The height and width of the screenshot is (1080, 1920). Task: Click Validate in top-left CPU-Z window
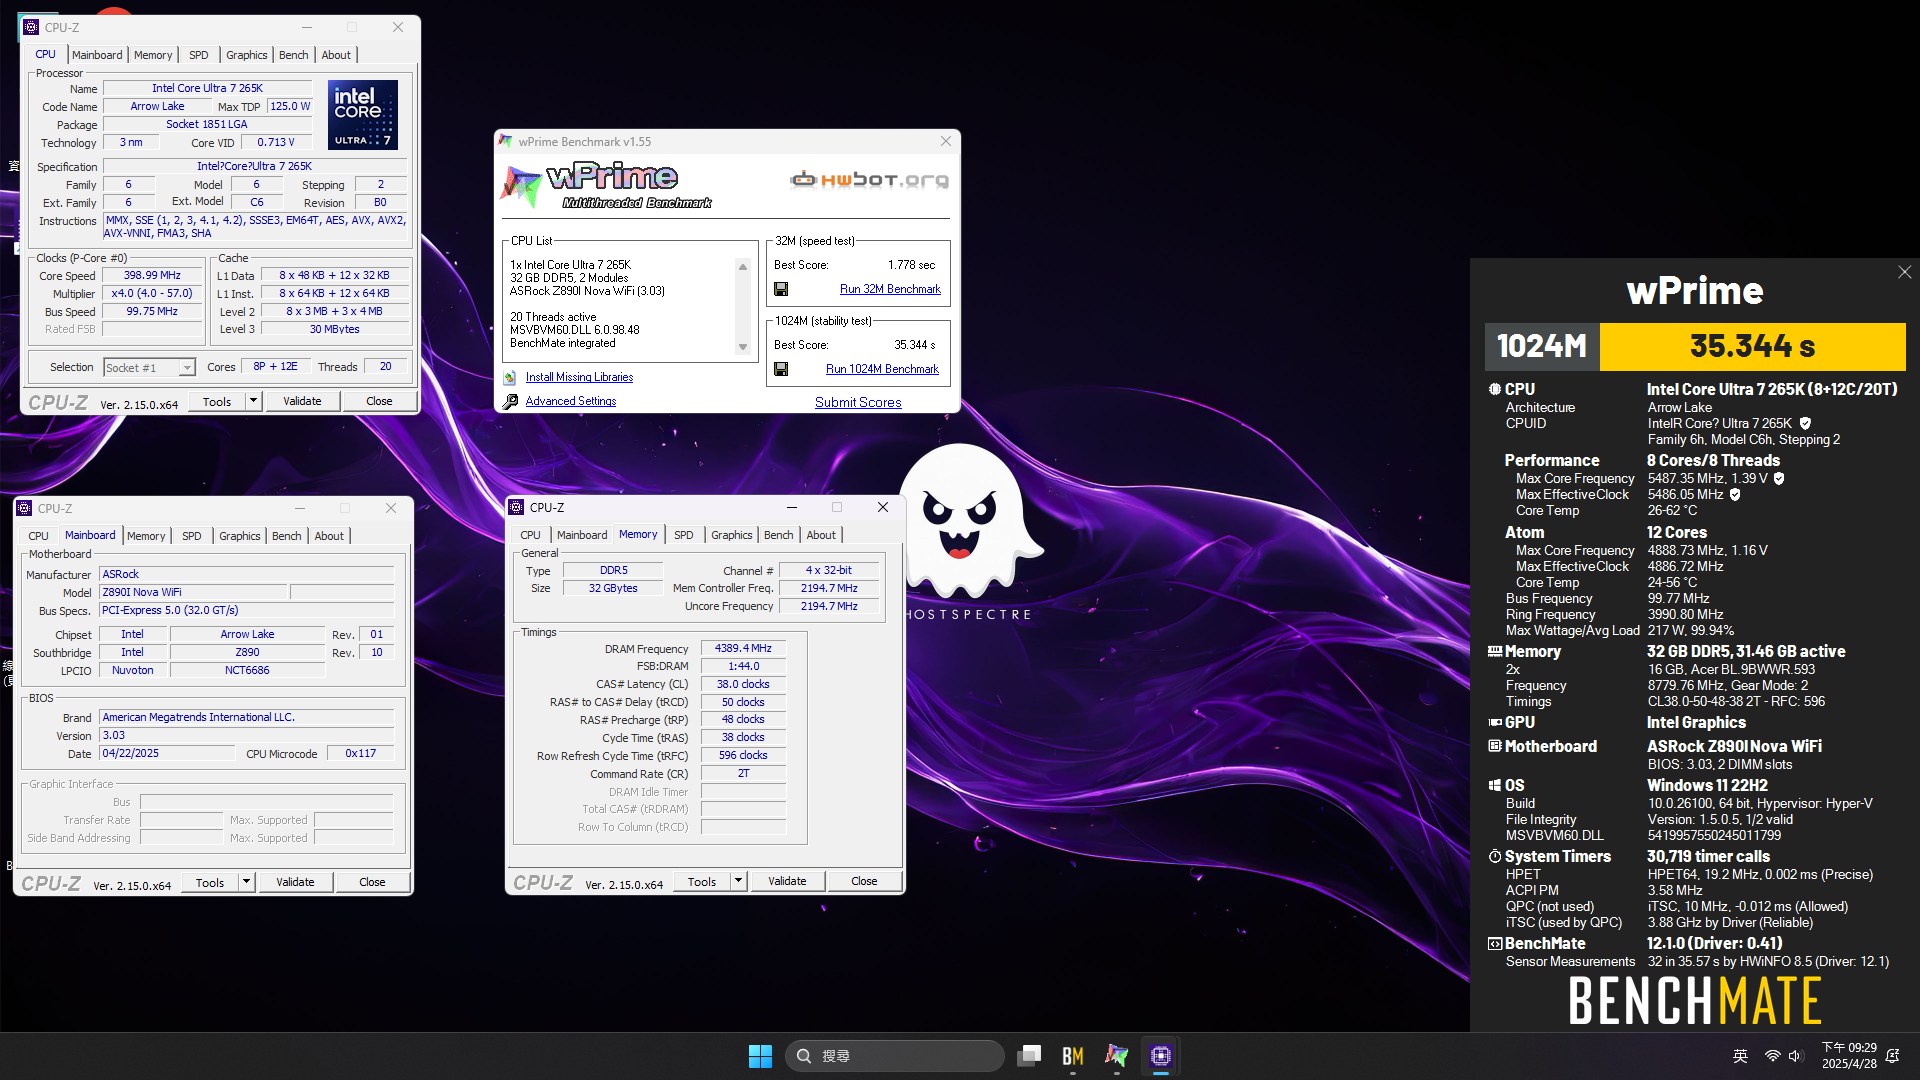[302, 401]
